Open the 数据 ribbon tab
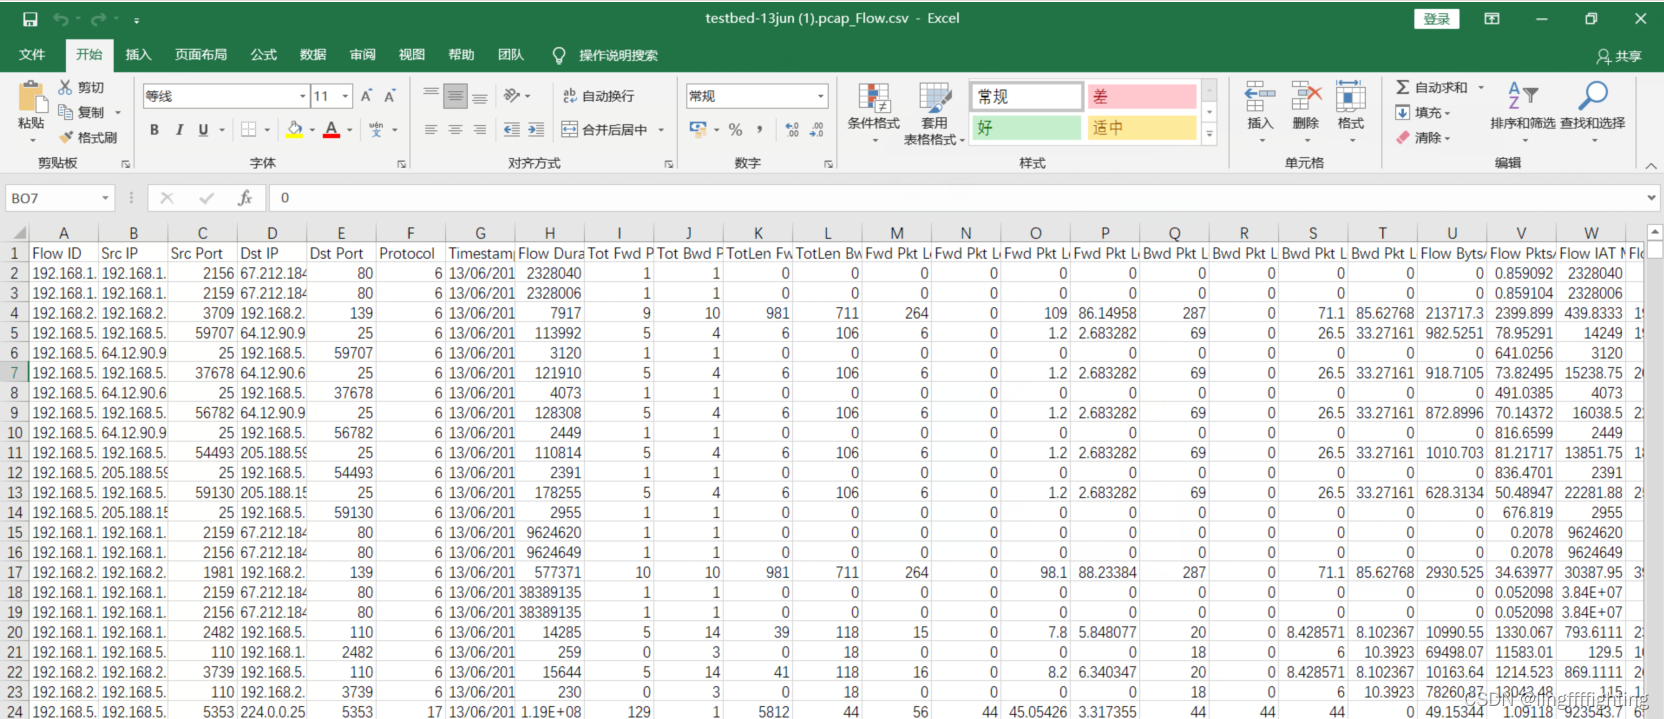 coord(313,55)
